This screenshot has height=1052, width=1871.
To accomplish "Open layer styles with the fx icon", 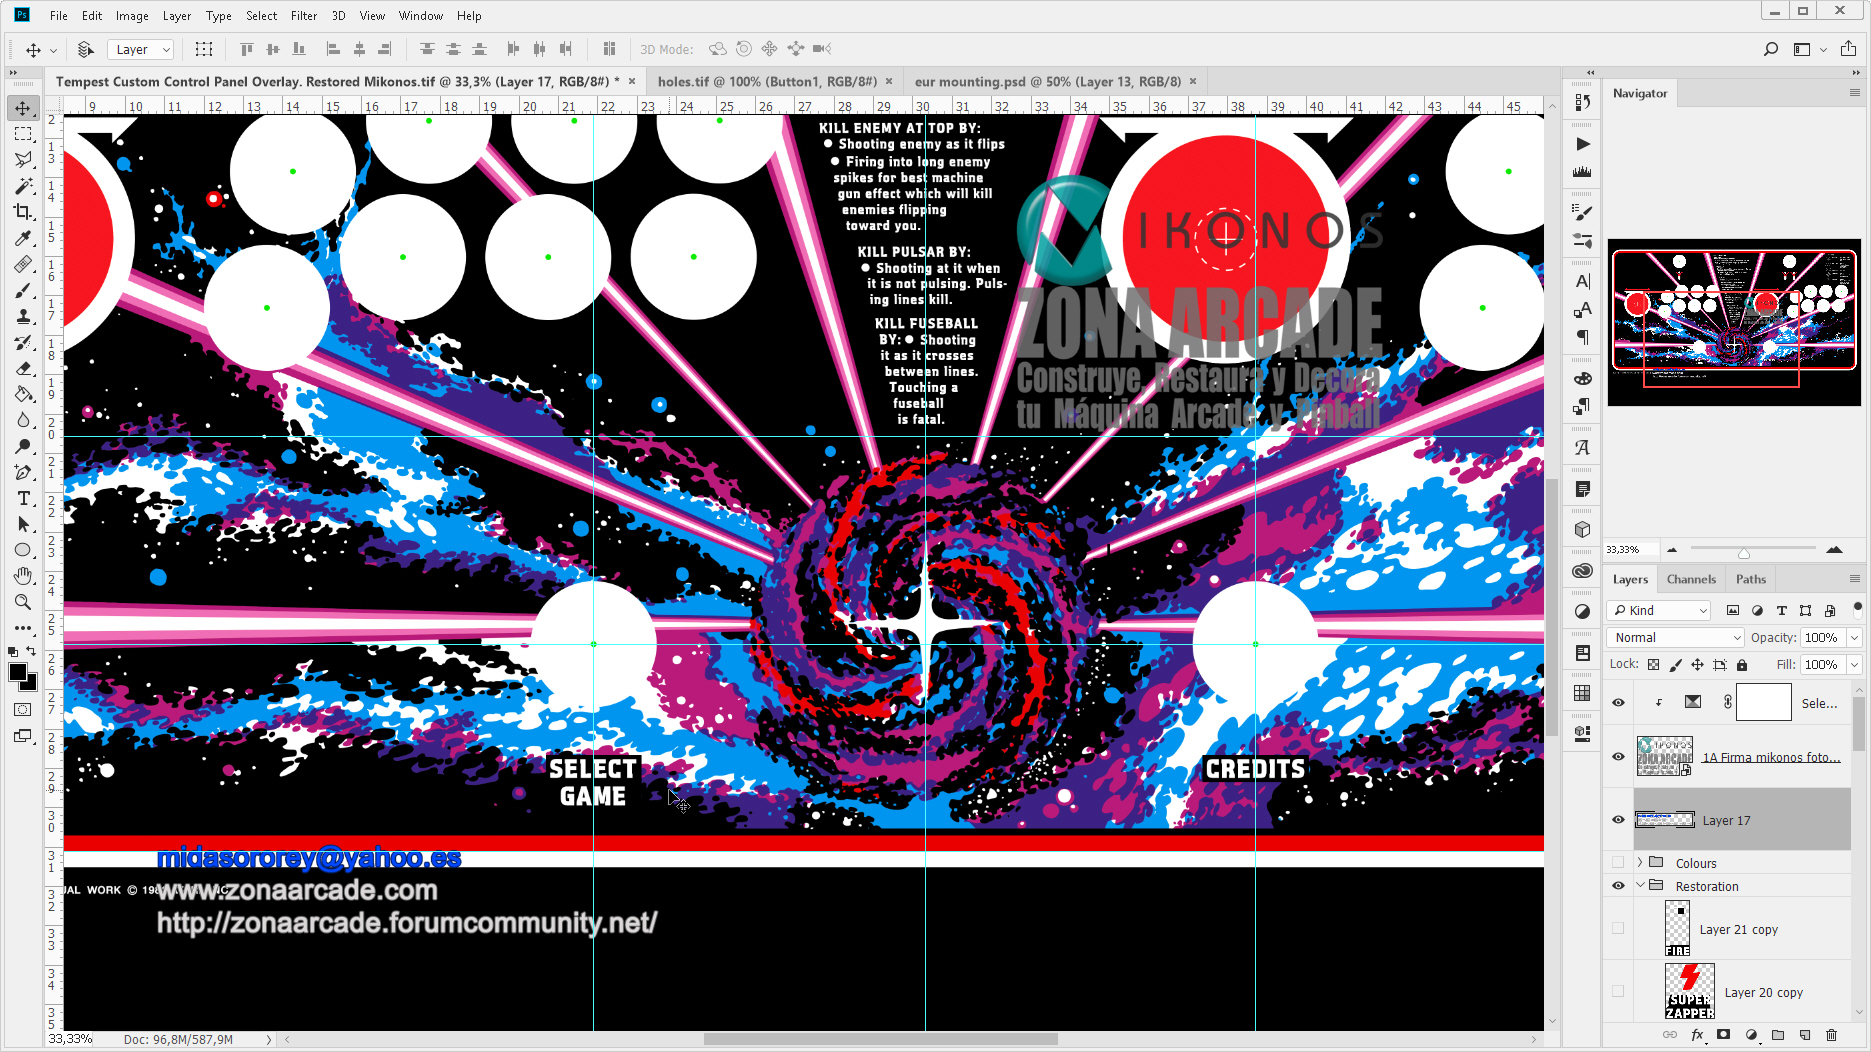I will point(1697,1035).
